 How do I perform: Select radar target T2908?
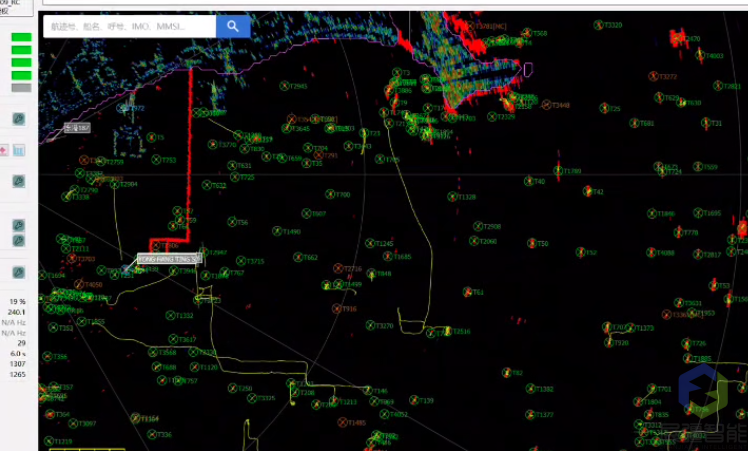click(x=478, y=226)
